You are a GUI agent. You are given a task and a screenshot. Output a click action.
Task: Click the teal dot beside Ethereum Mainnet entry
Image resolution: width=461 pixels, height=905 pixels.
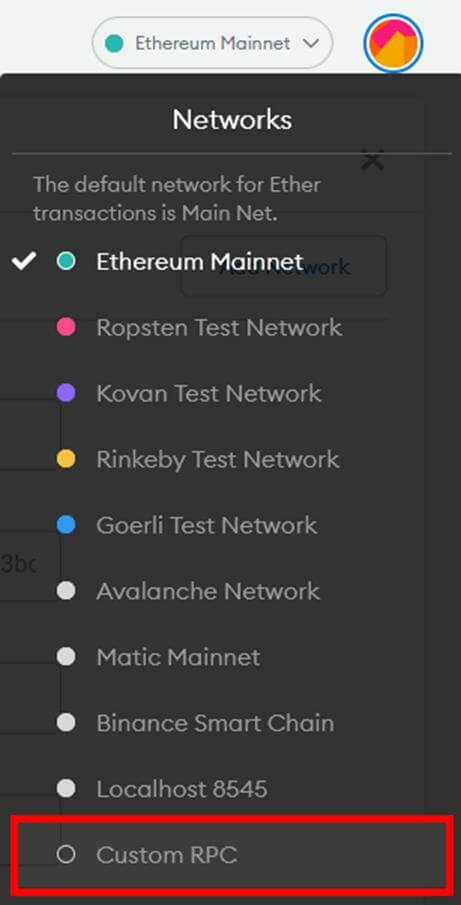pyautogui.click(x=66, y=262)
